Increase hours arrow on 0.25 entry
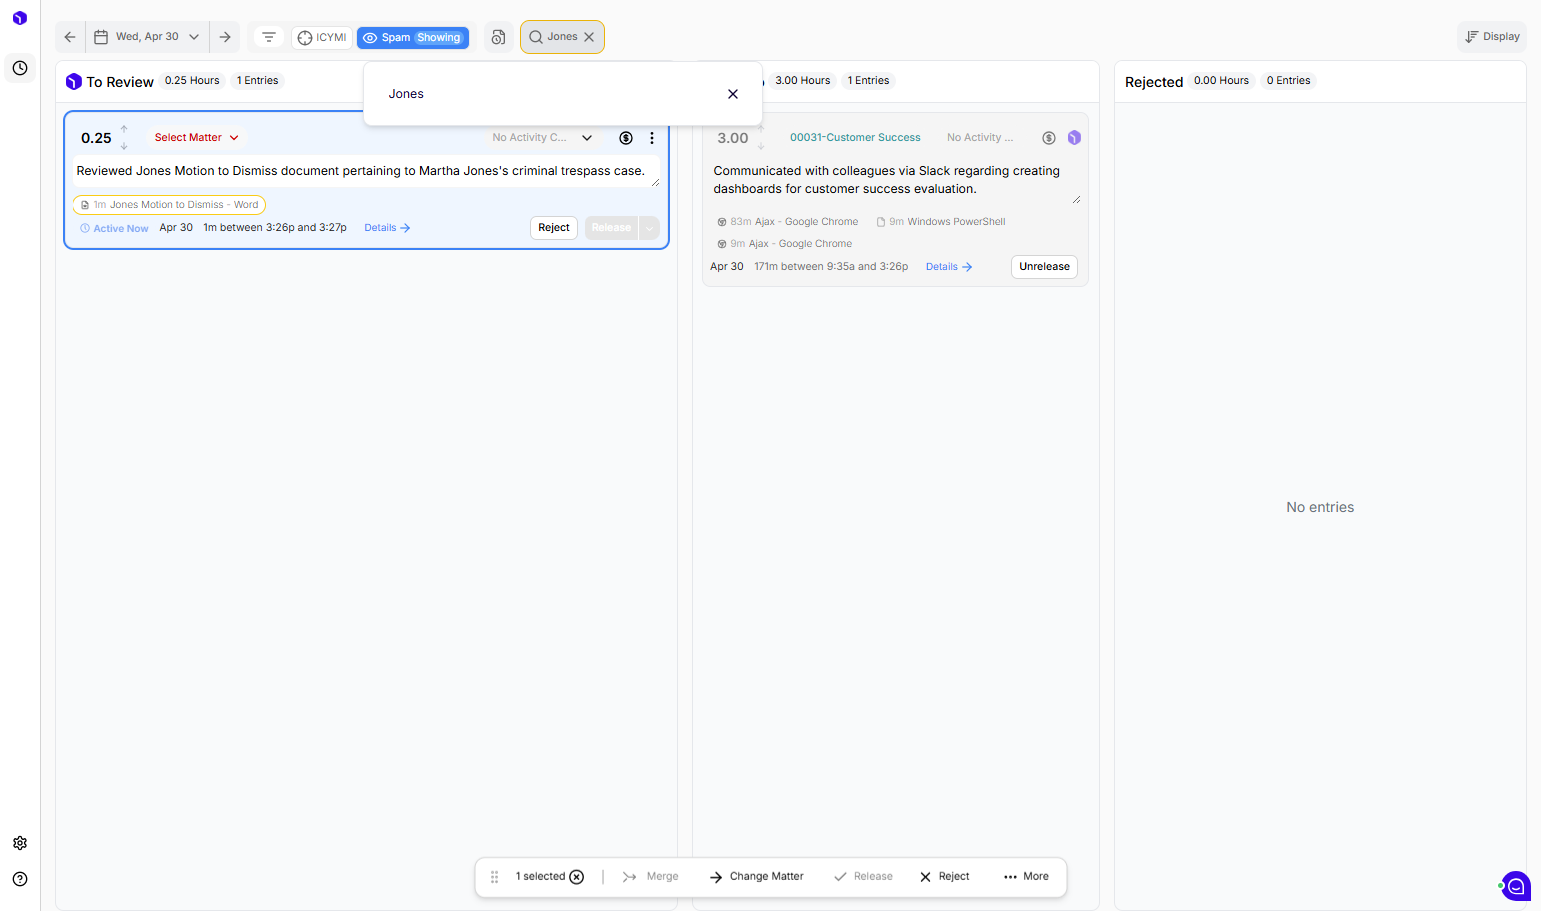This screenshot has height=911, width=1541. coord(124,129)
